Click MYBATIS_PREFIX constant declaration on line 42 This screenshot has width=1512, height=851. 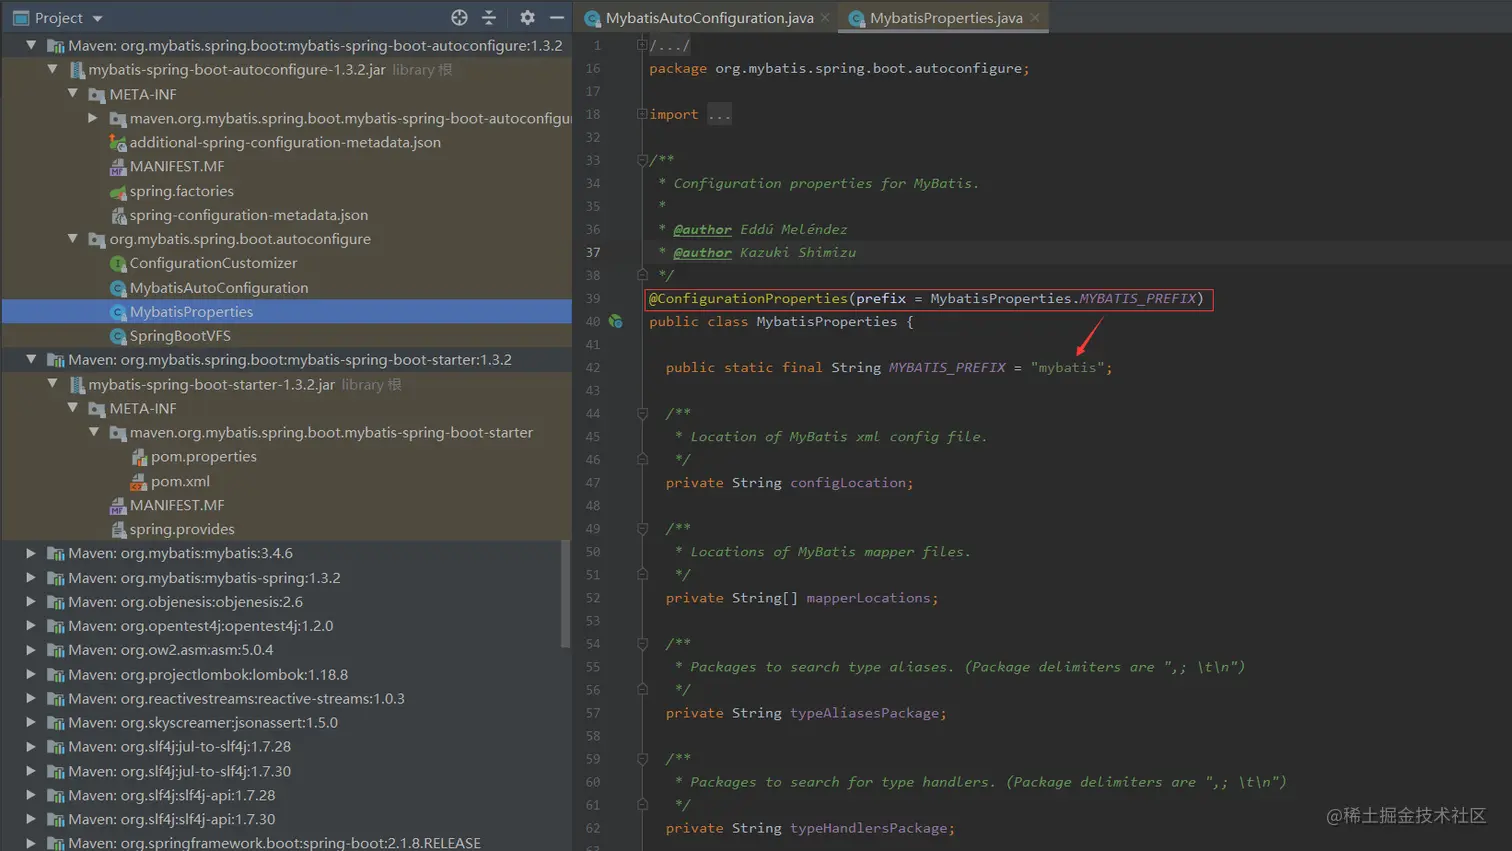[x=947, y=367]
